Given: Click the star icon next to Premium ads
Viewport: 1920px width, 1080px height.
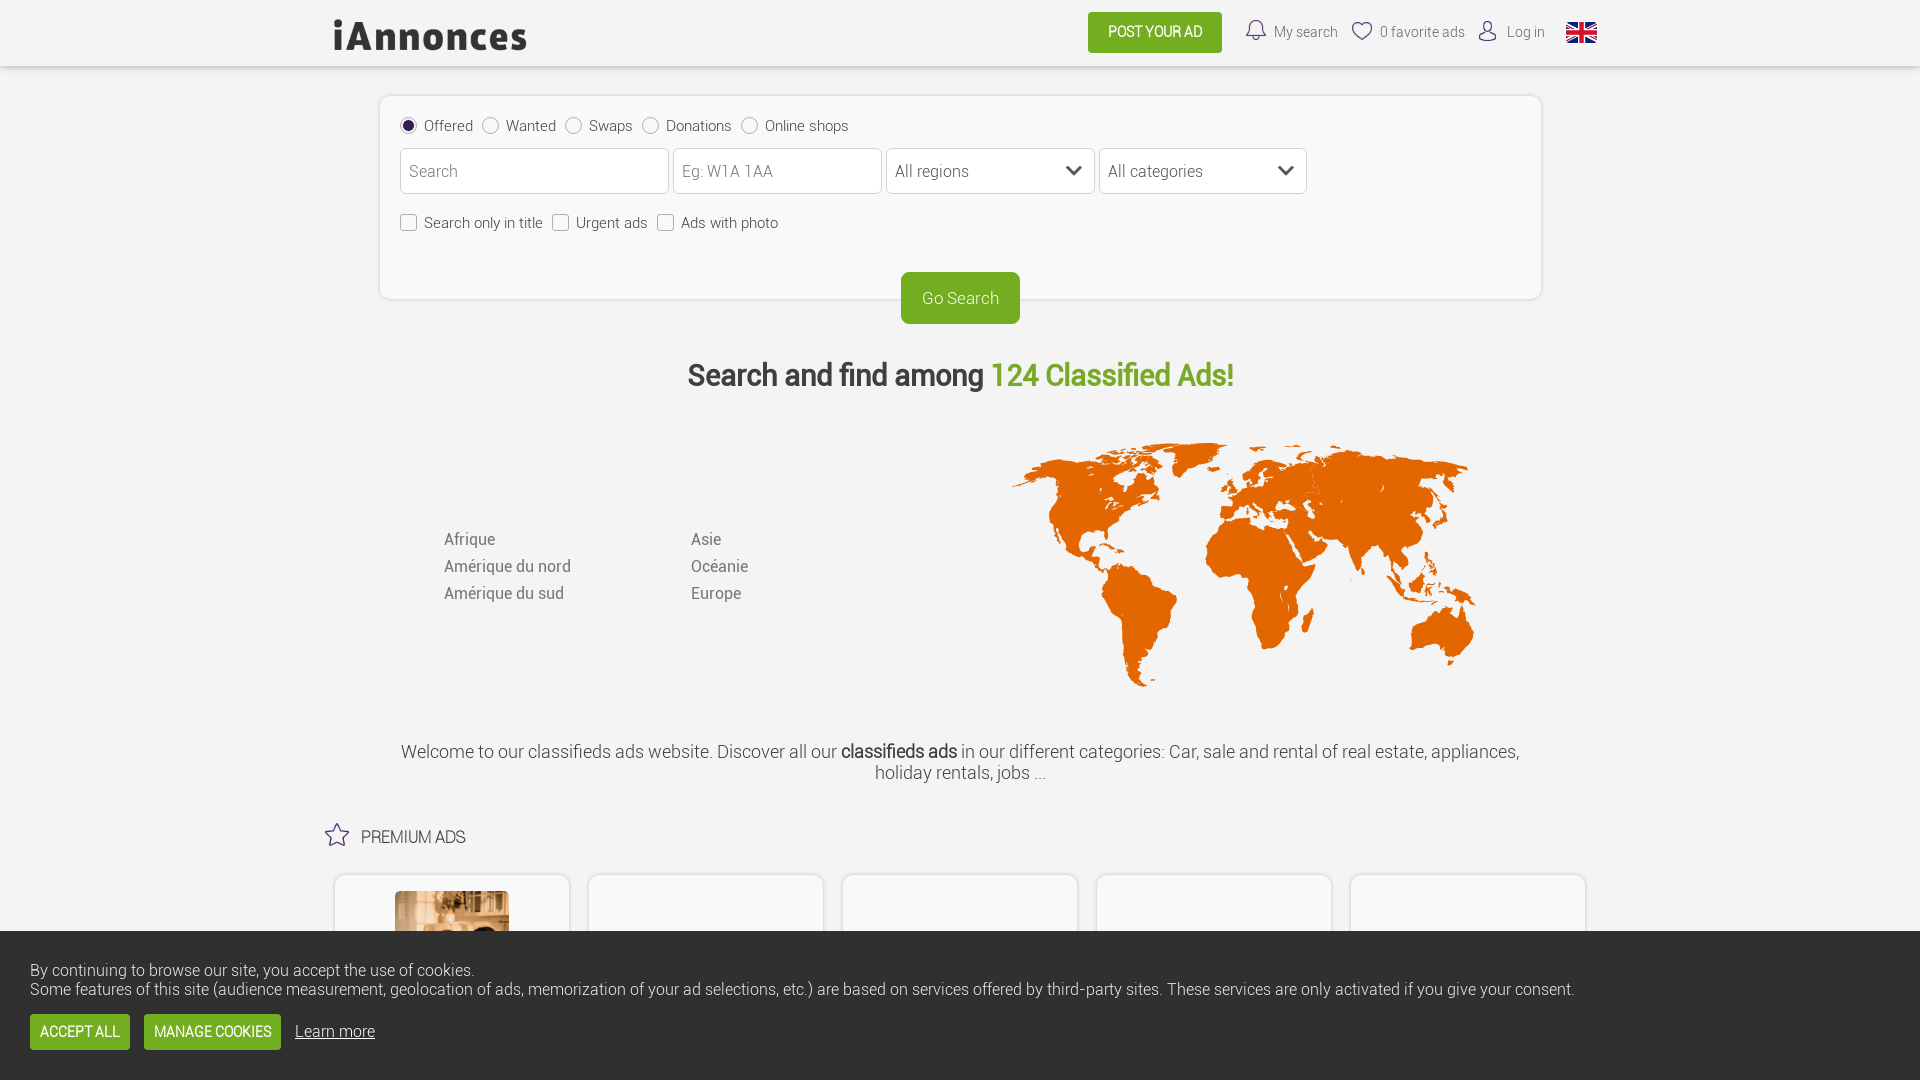Looking at the screenshot, I should click(x=337, y=835).
